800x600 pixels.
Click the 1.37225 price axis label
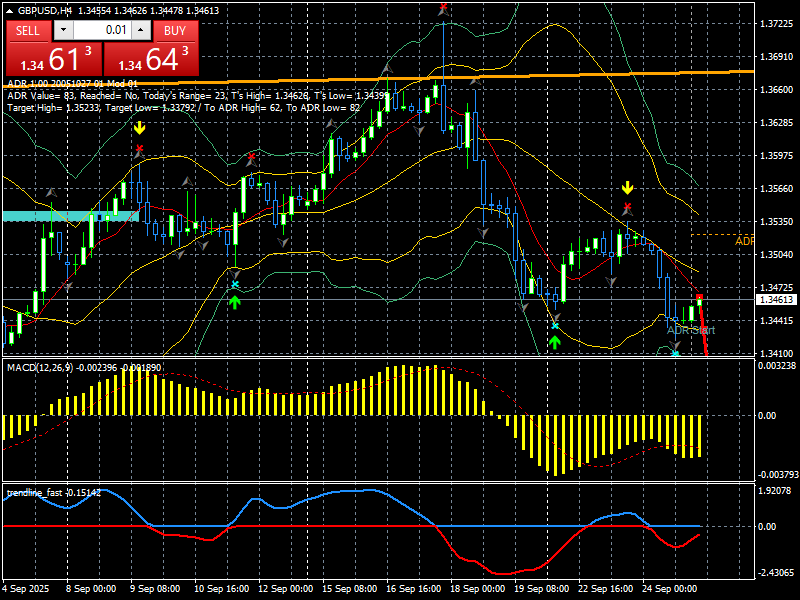[777, 23]
